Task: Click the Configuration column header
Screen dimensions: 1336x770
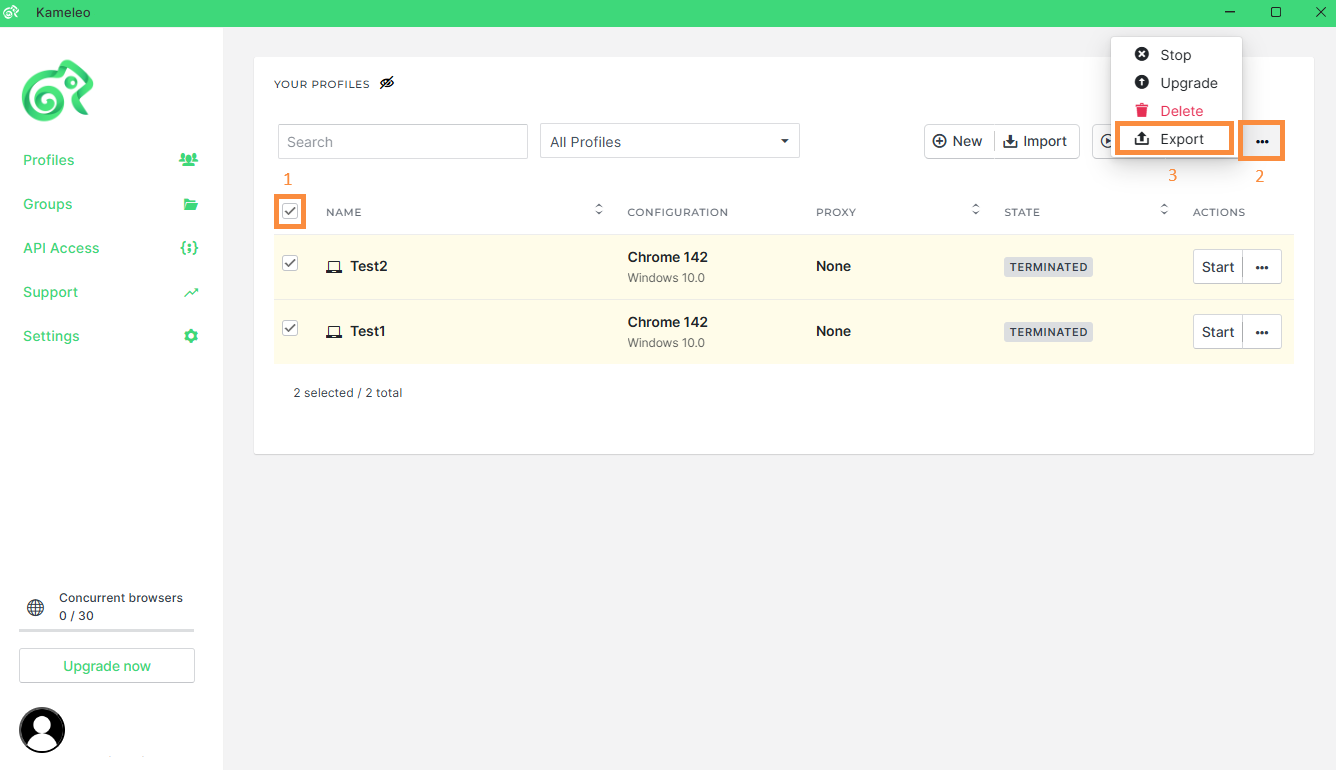Action: pos(677,212)
